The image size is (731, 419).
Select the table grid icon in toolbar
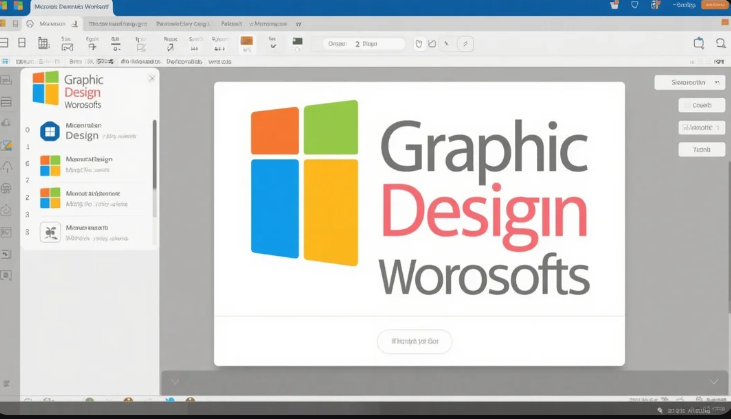point(43,43)
